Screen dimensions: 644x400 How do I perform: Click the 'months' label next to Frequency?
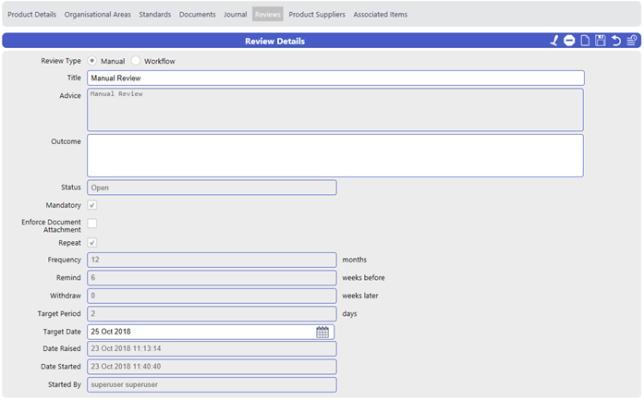(x=354, y=260)
